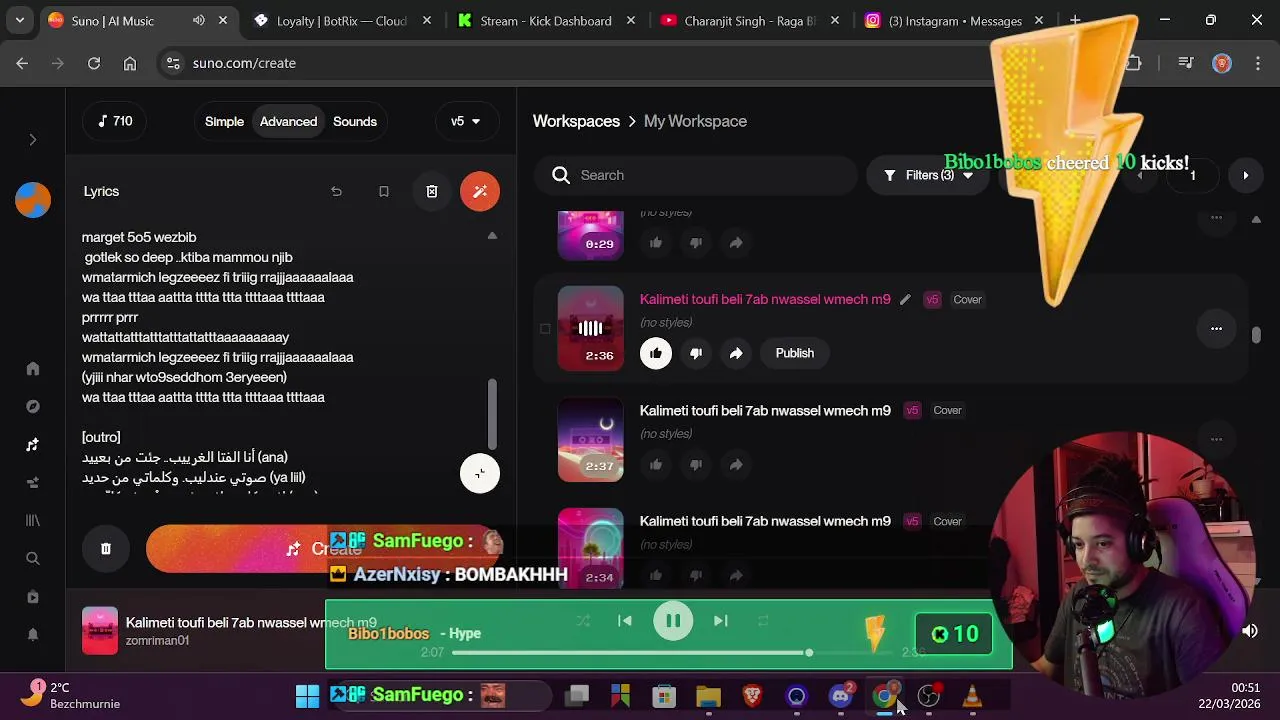Open the Library icon in sidebar

tap(33, 521)
